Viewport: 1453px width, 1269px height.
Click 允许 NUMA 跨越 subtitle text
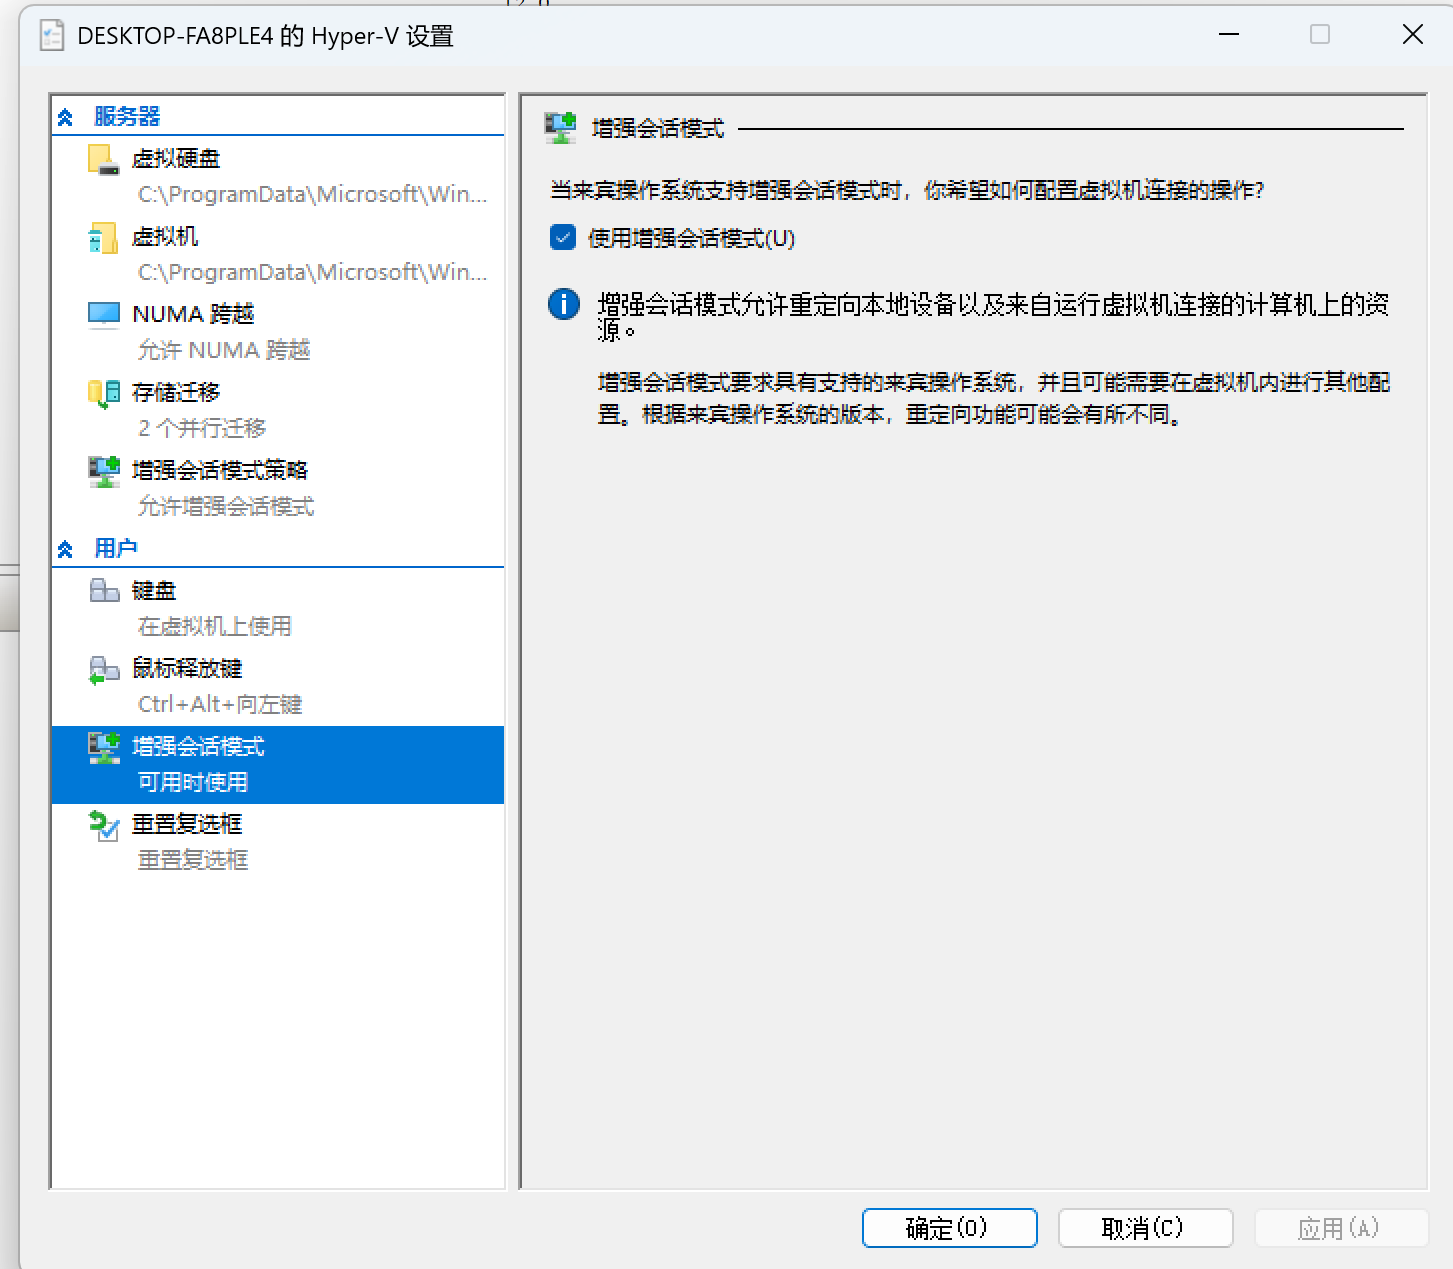[224, 350]
